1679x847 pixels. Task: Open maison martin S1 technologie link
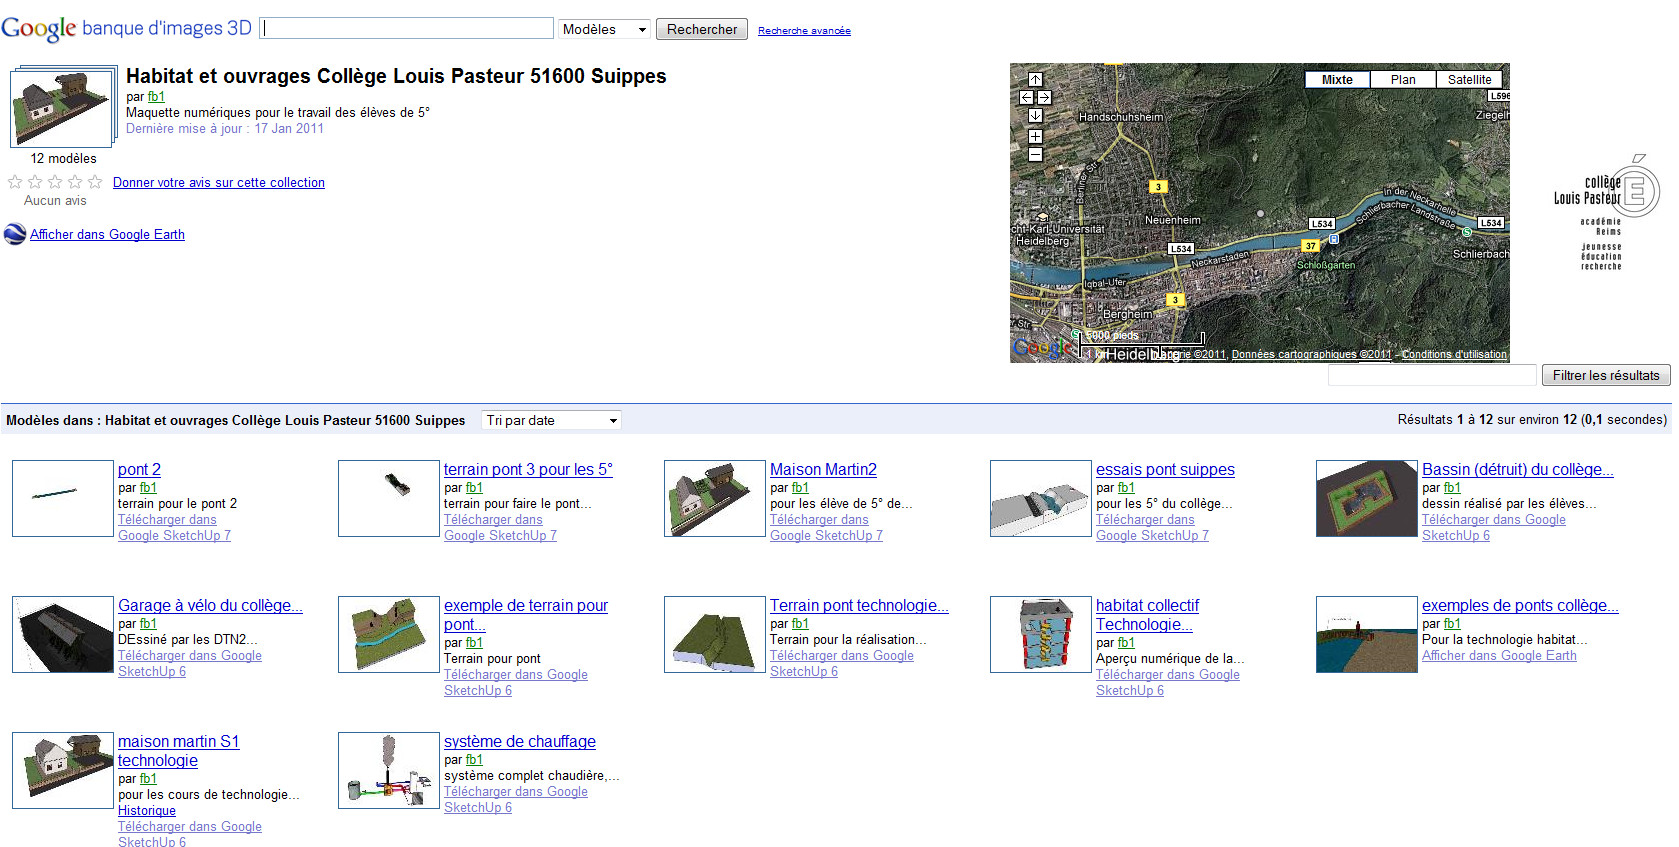tap(178, 751)
